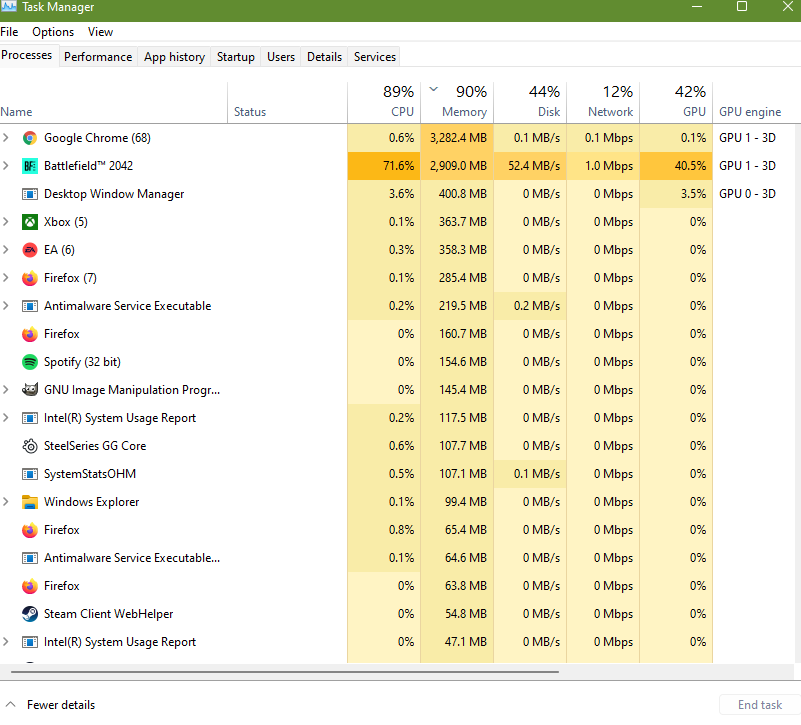
Task: Expand the Intel System Usage Report 47.1 MB group
Action: tap(6, 641)
